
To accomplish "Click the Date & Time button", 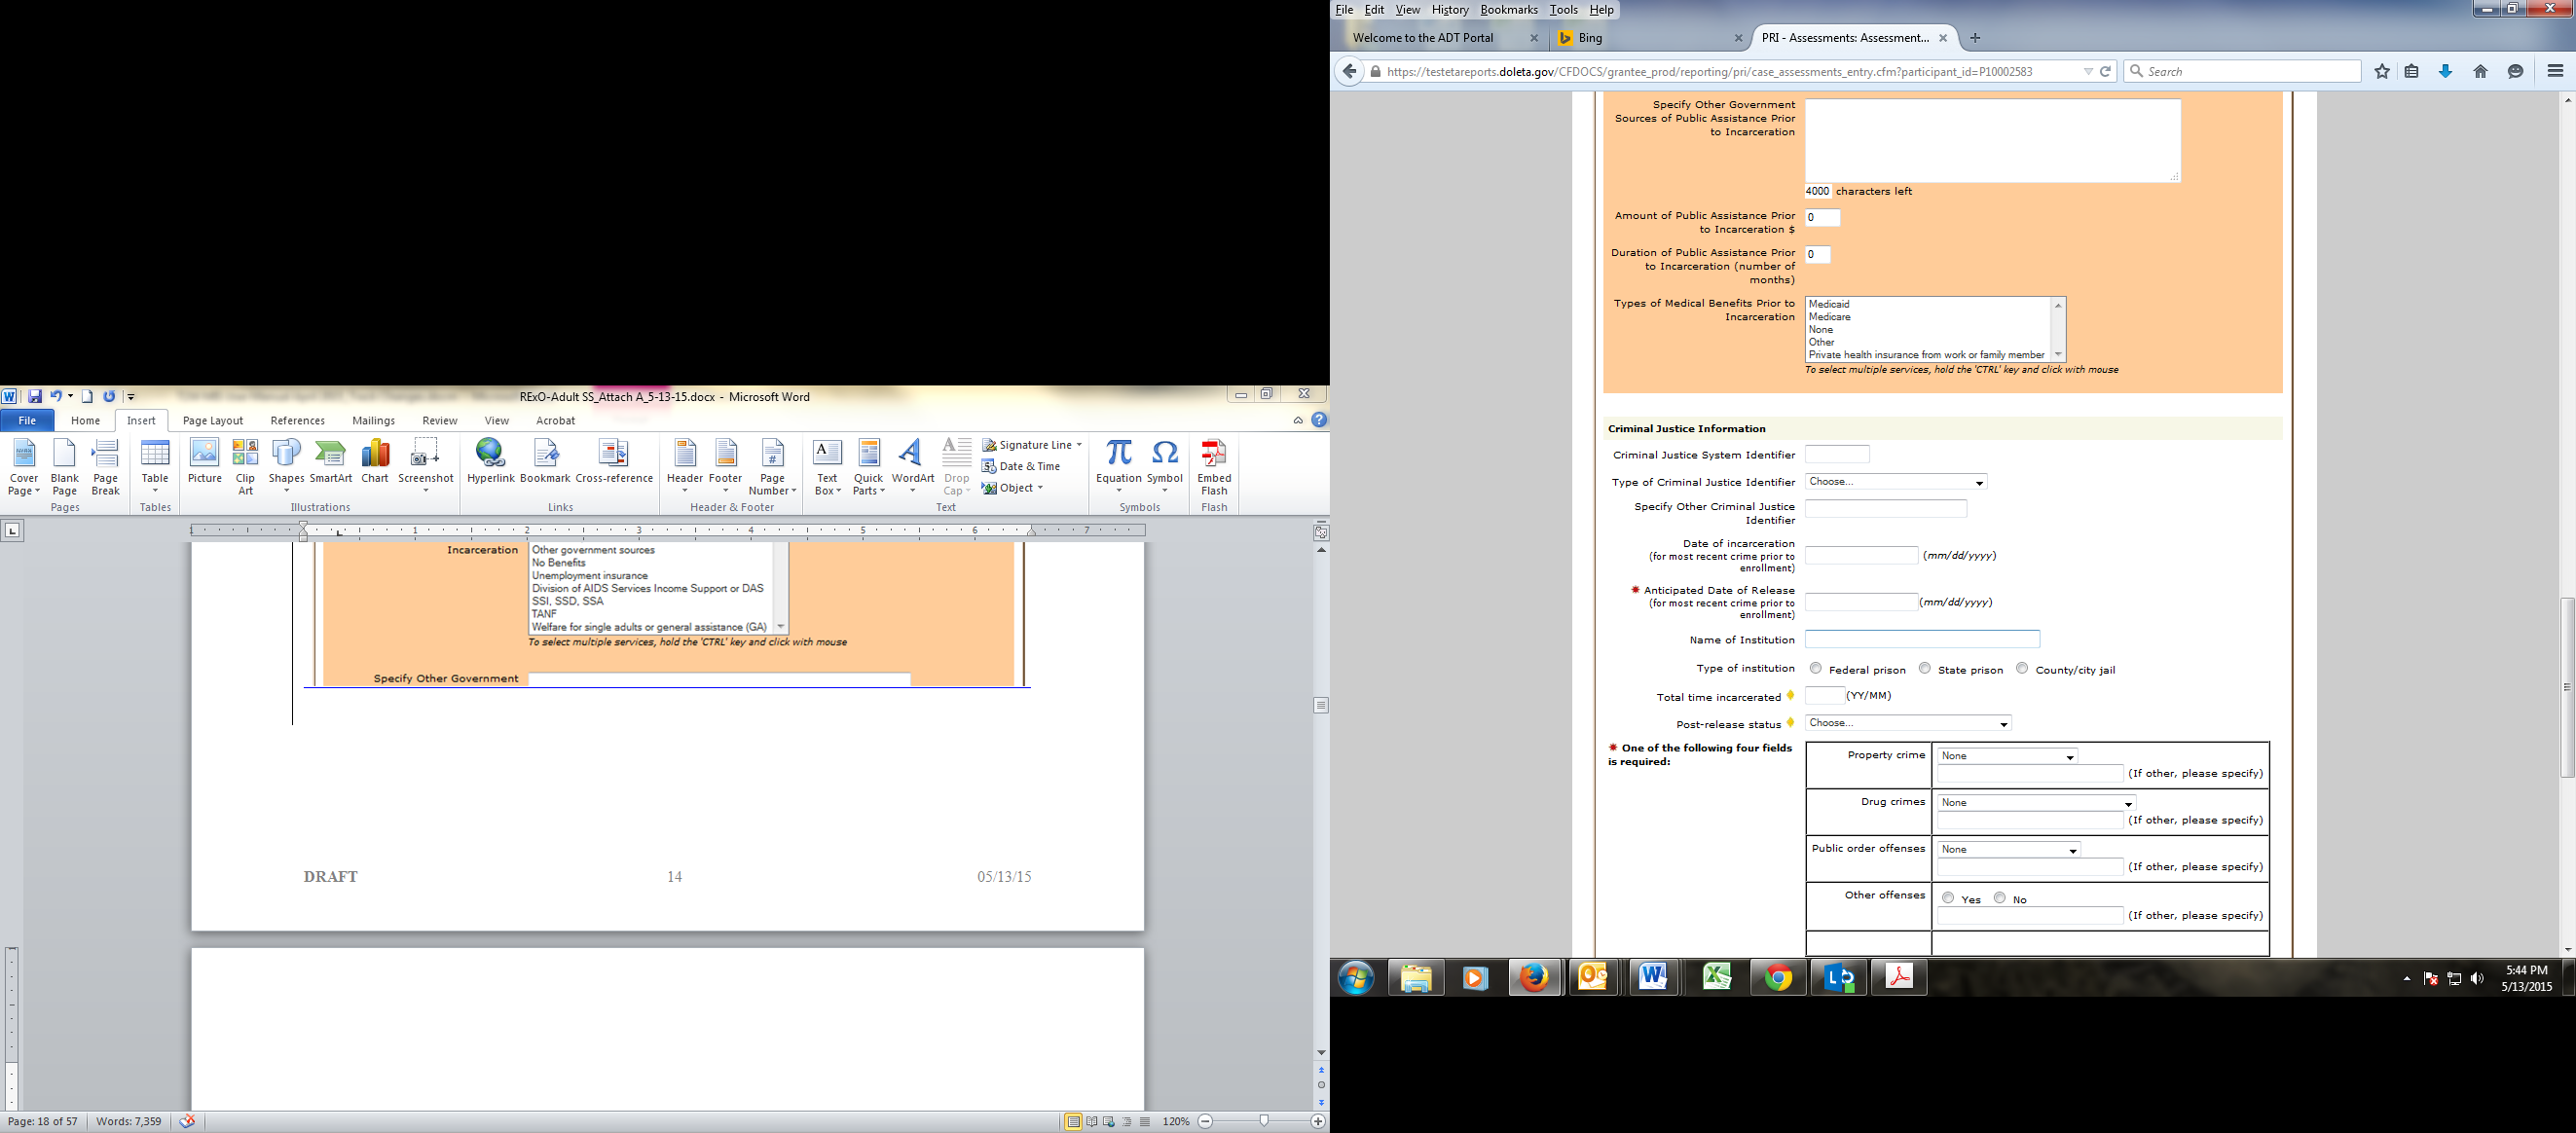I will tap(1021, 466).
